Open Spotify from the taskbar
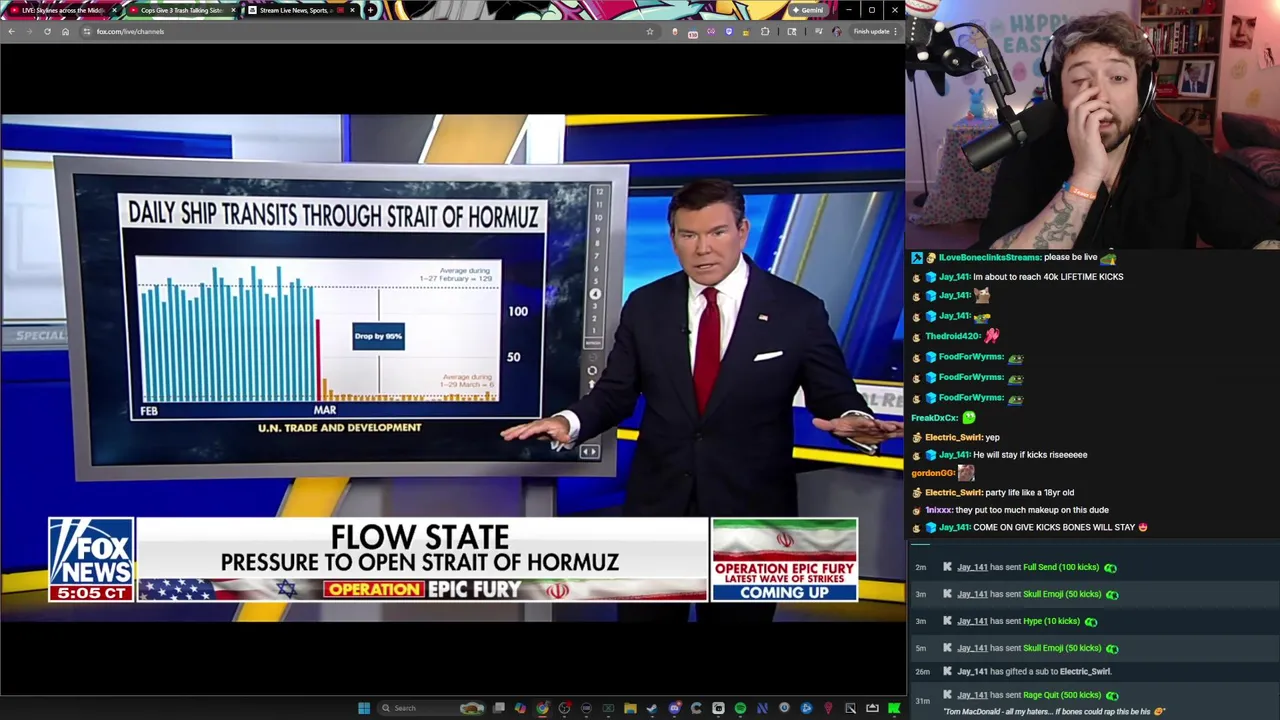 pos(740,708)
